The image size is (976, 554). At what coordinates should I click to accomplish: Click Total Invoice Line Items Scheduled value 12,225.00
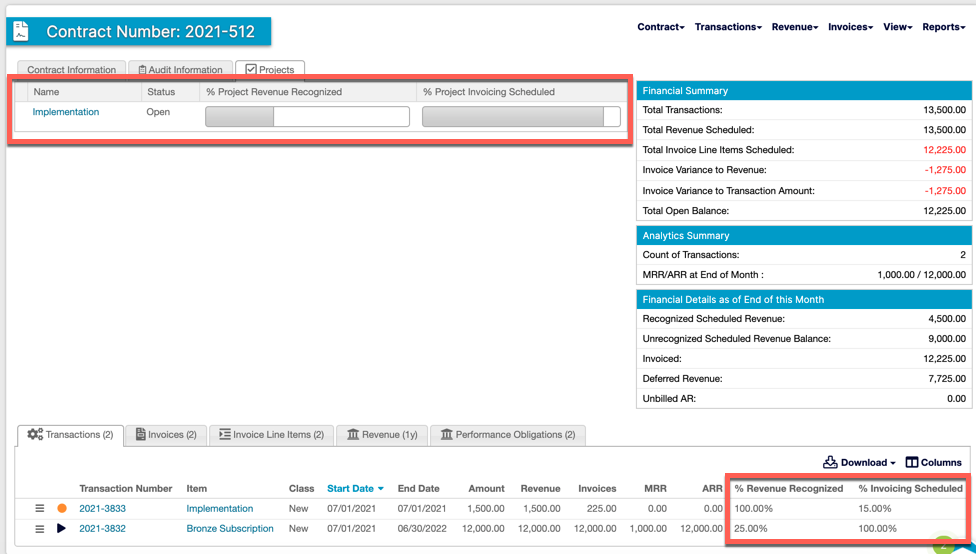pos(945,150)
